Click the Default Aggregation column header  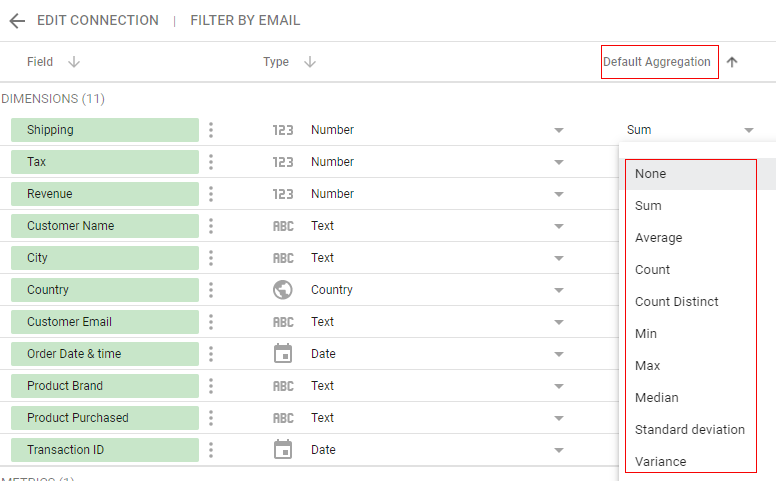click(x=657, y=62)
